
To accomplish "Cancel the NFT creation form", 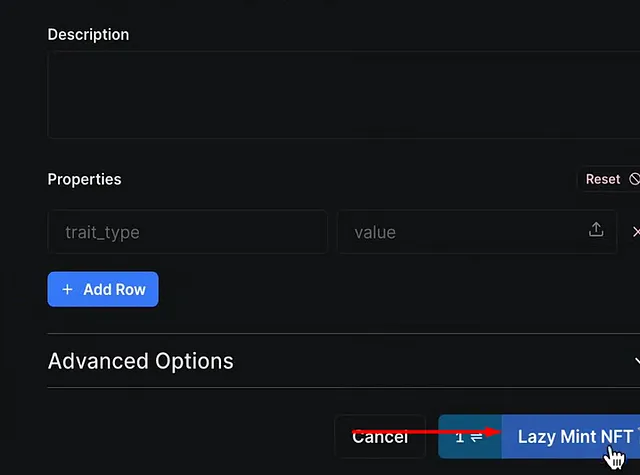I will point(380,437).
